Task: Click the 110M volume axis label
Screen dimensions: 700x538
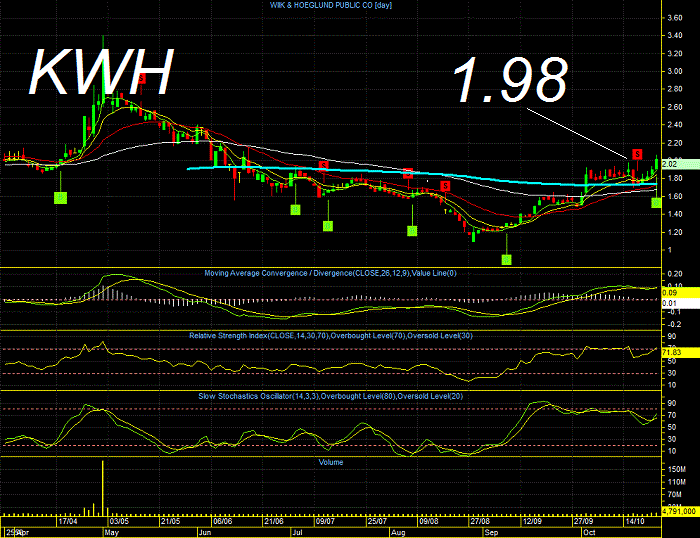Action: pyautogui.click(x=676, y=482)
